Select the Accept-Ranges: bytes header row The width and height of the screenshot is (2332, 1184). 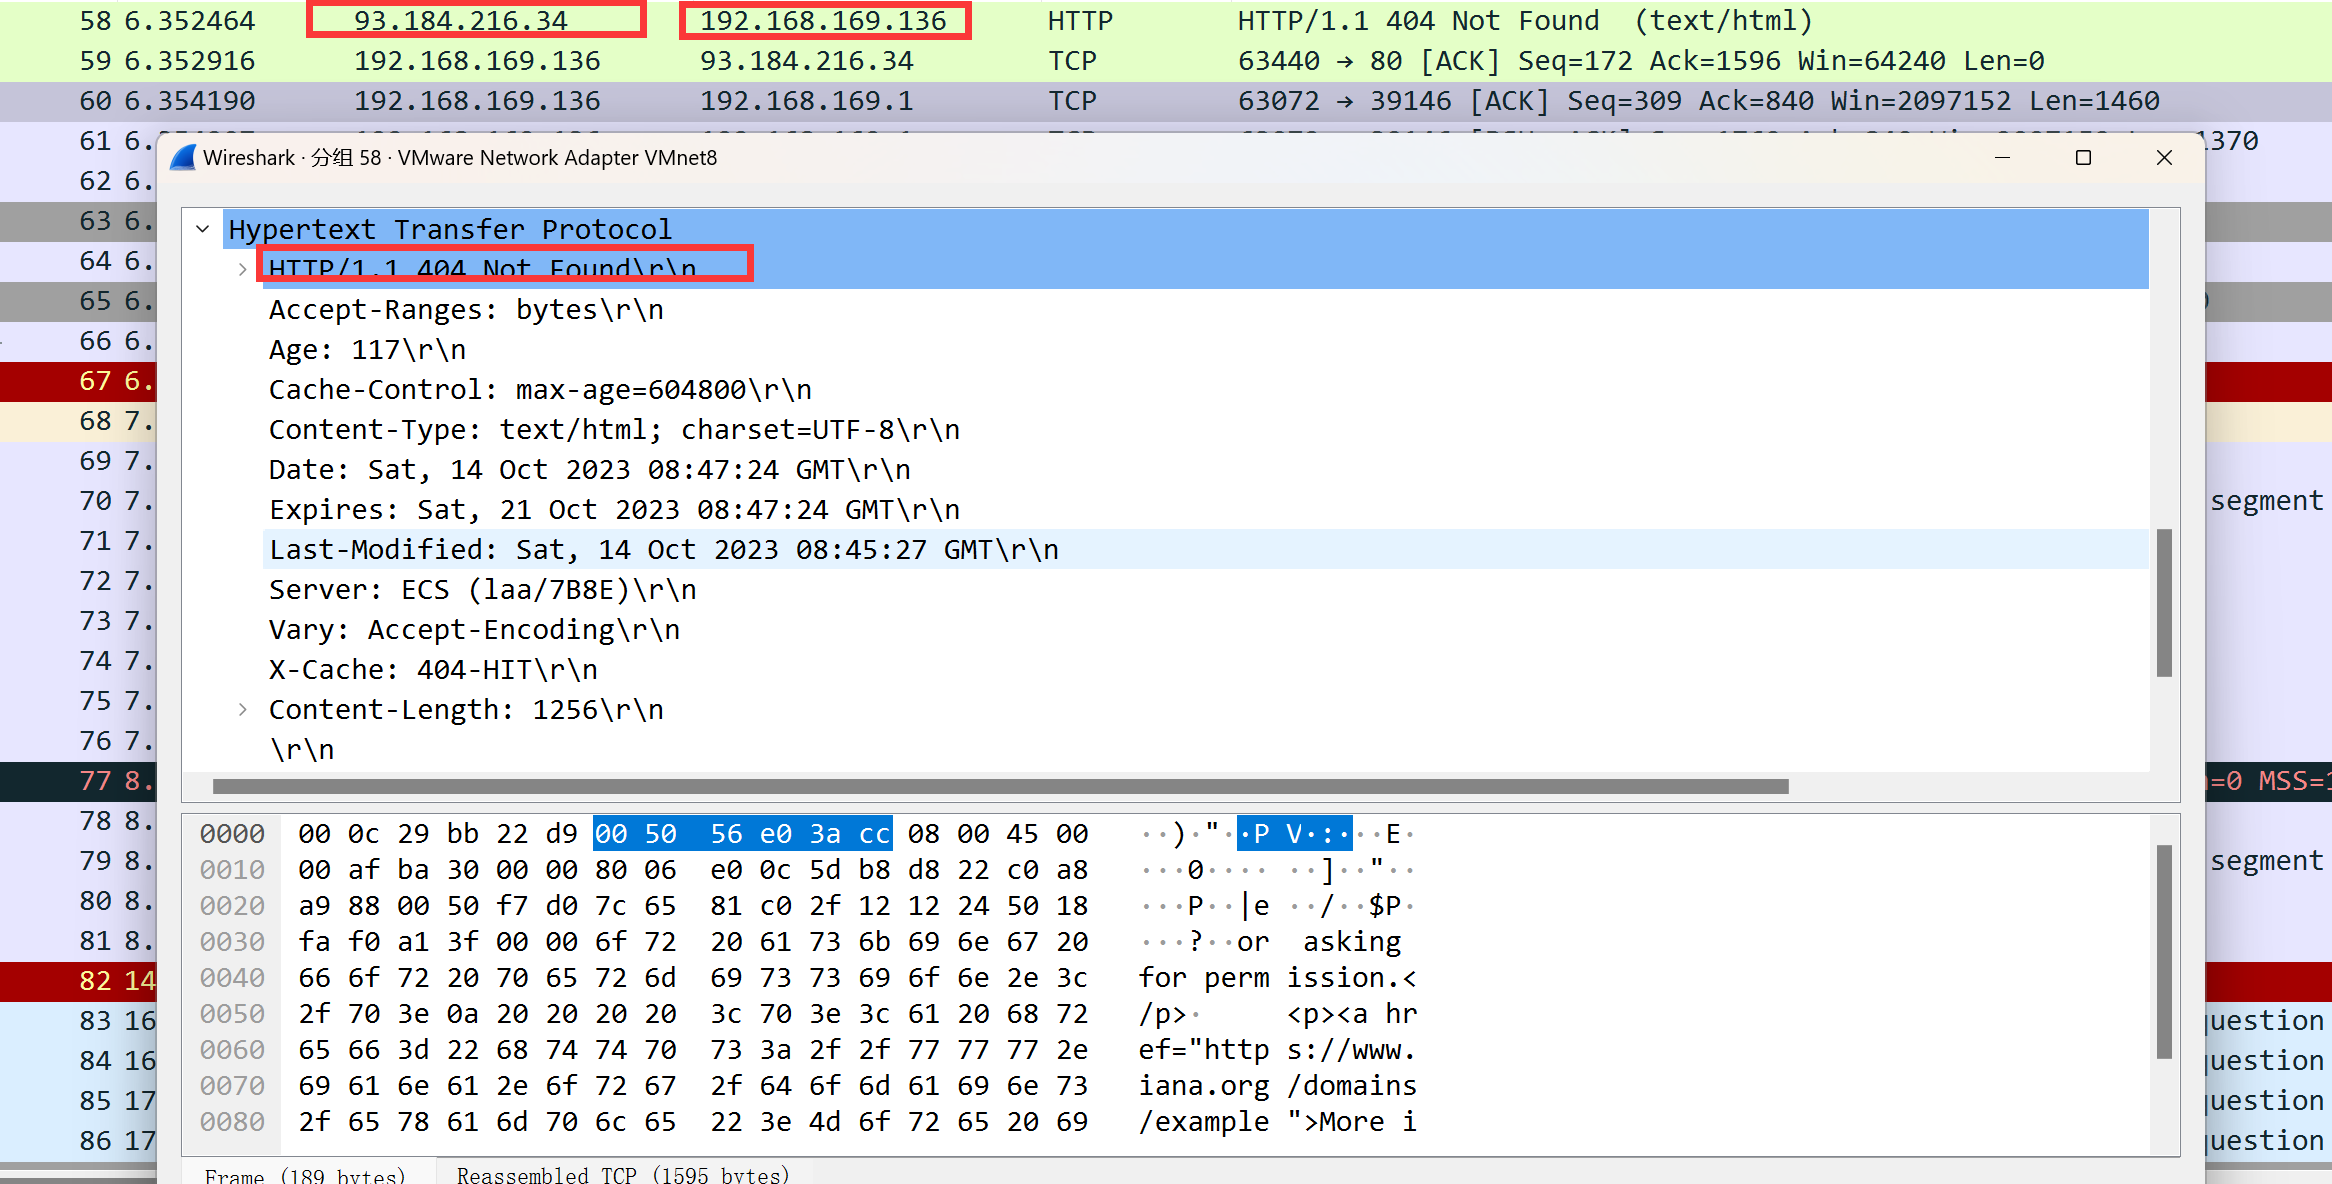tap(1205, 309)
